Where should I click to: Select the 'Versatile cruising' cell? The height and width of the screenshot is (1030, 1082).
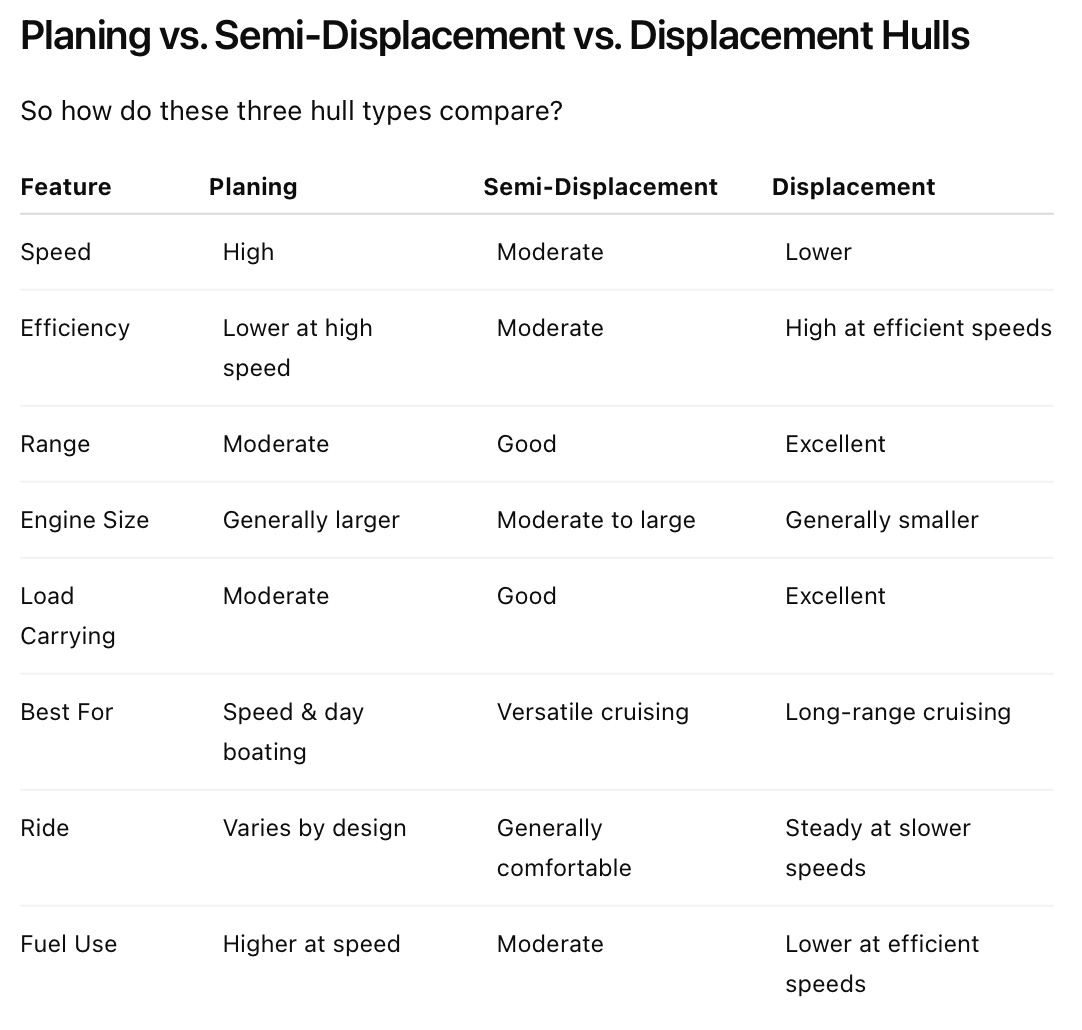pos(593,712)
